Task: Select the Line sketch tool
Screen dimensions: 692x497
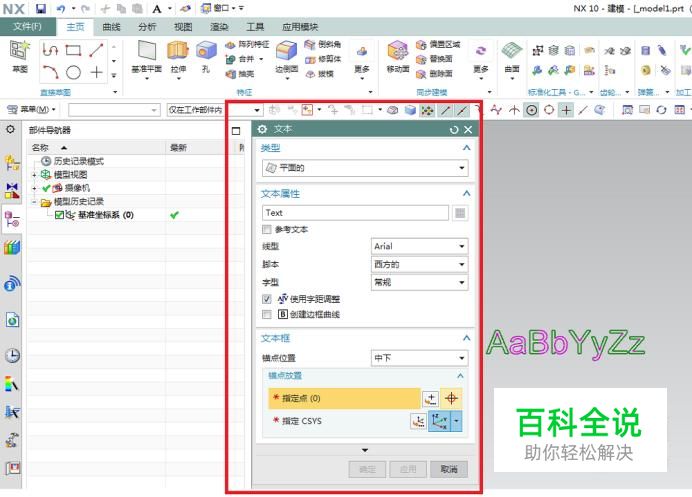Action: (96, 50)
